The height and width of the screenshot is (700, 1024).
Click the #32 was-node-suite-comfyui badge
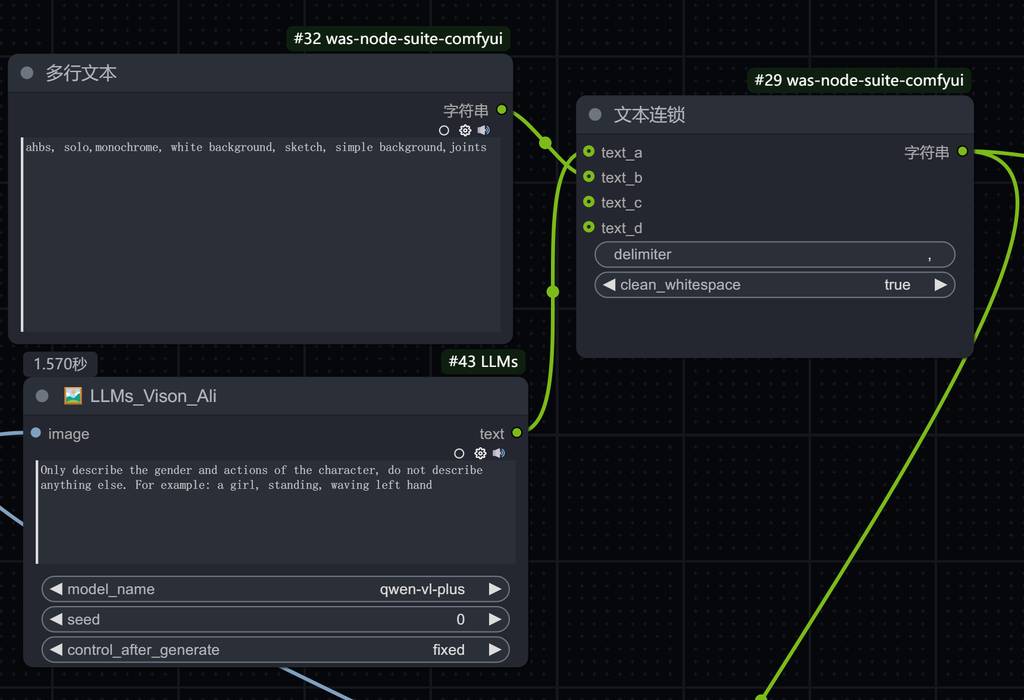[x=398, y=39]
